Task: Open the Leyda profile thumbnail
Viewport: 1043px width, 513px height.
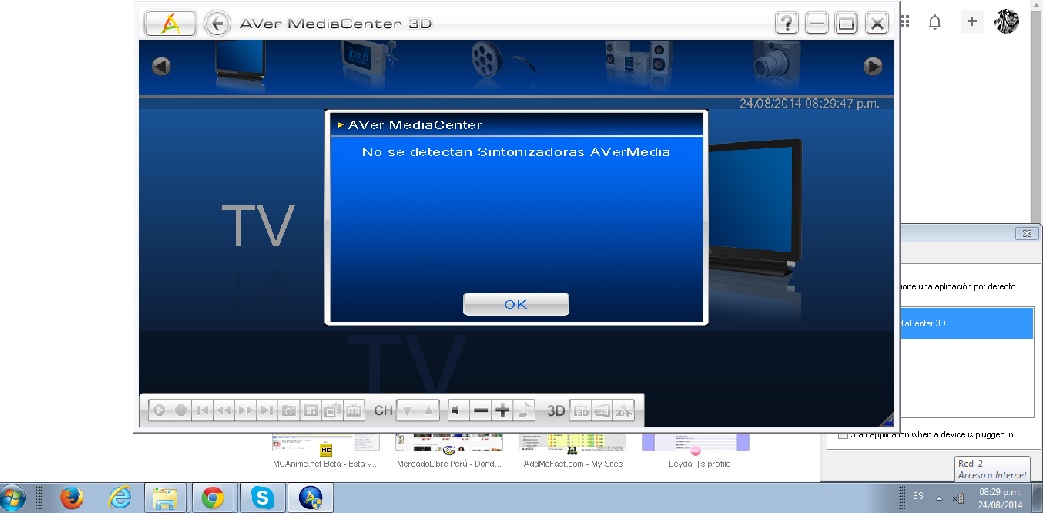Action: pyautogui.click(x=696, y=450)
